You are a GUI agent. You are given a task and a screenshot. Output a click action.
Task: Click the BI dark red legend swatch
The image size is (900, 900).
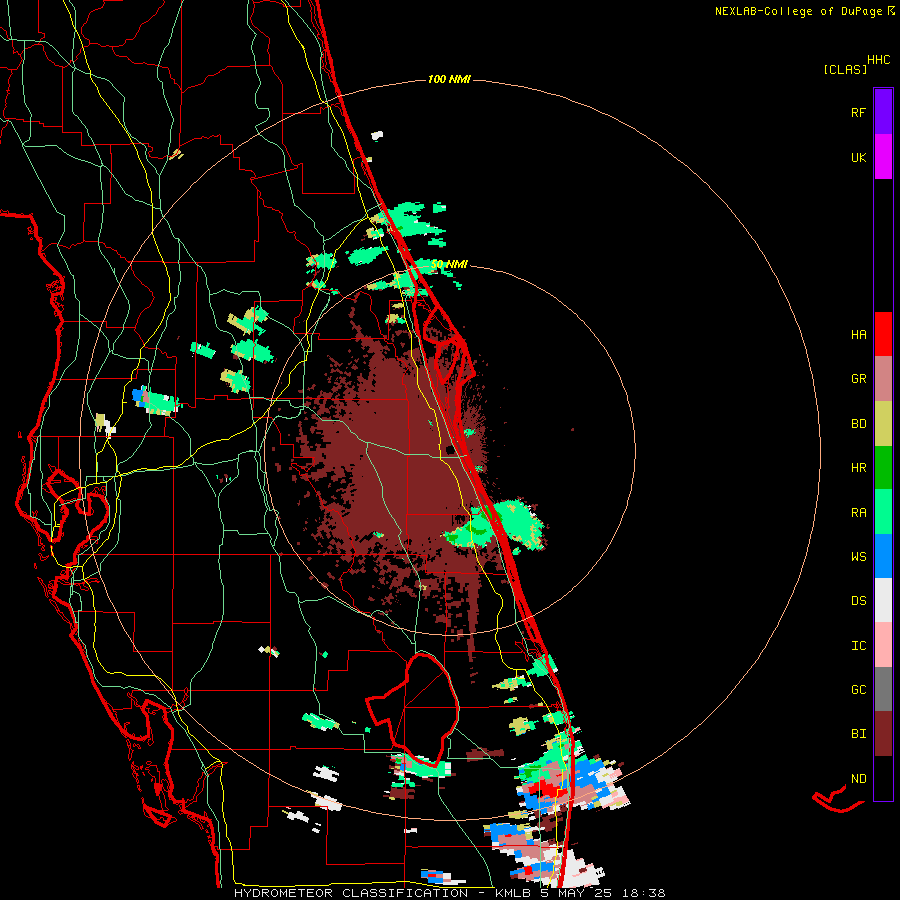[x=883, y=734]
